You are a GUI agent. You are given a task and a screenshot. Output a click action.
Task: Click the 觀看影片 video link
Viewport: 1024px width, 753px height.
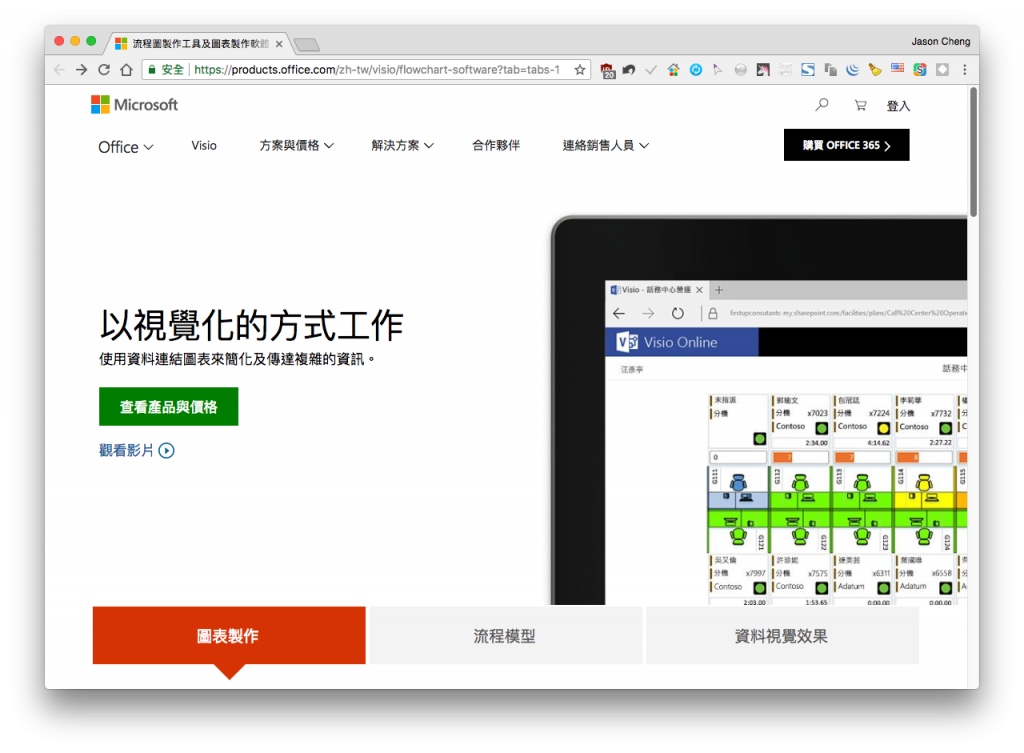(x=136, y=450)
